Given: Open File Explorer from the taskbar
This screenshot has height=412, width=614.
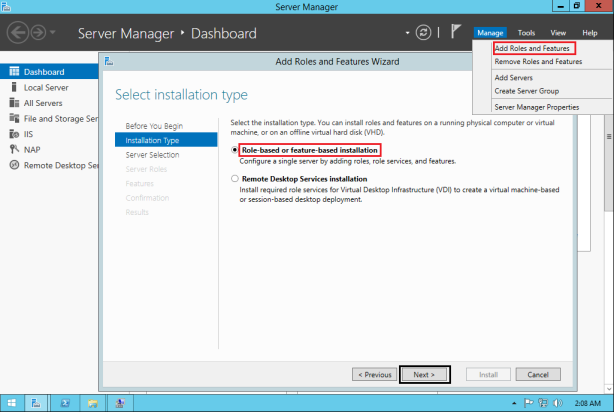Looking at the screenshot, I should pos(92,403).
